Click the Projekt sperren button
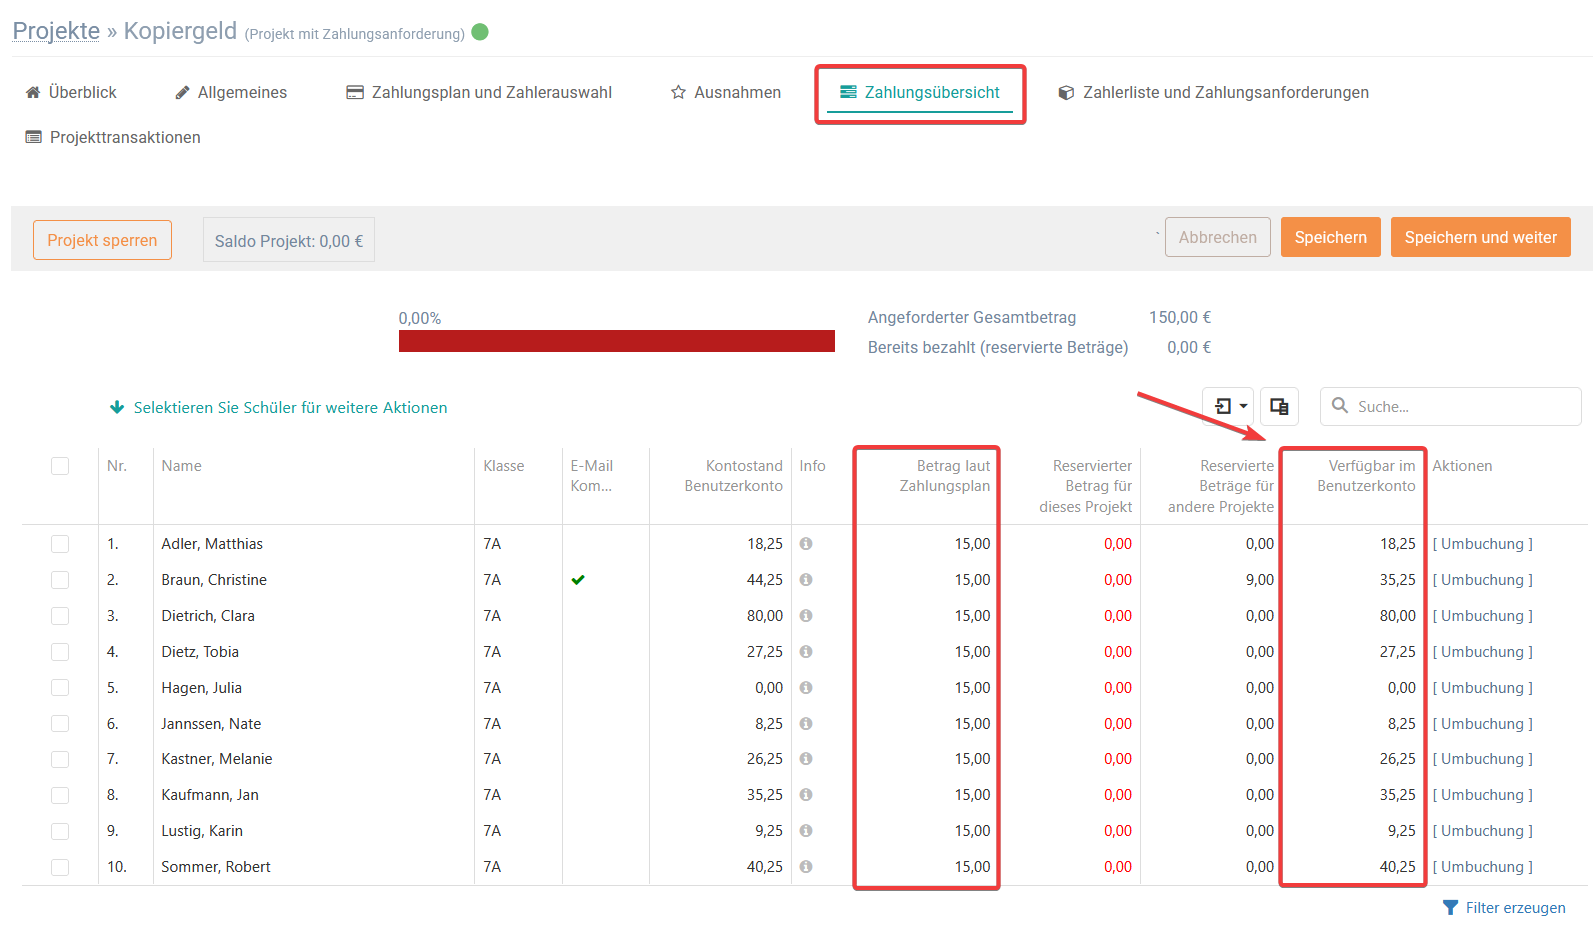 coord(102,240)
